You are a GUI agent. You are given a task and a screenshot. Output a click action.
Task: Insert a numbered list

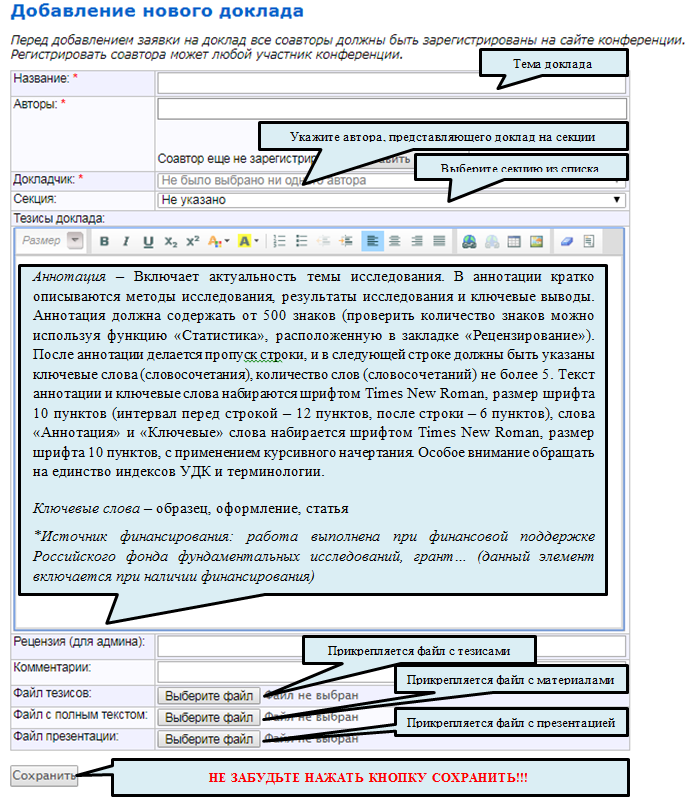(x=279, y=241)
